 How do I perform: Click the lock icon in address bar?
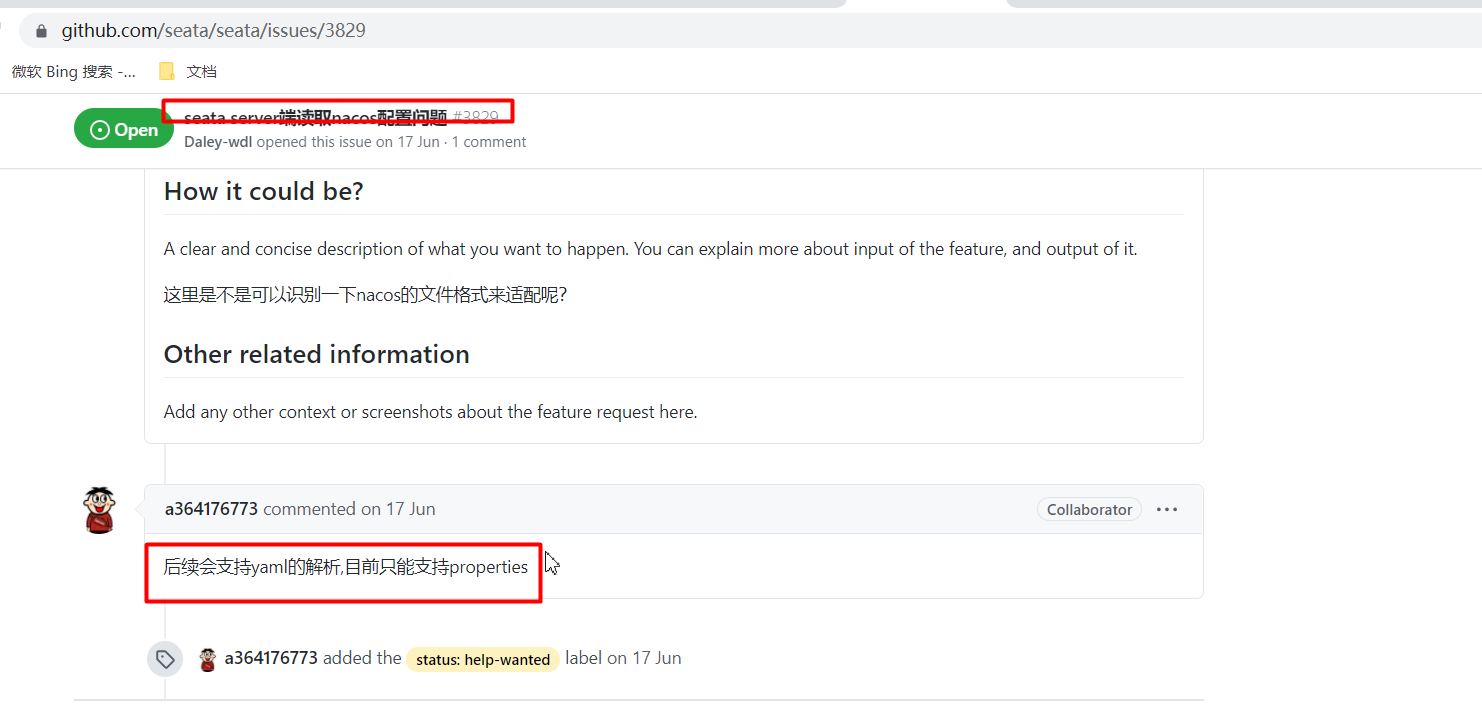[41, 31]
